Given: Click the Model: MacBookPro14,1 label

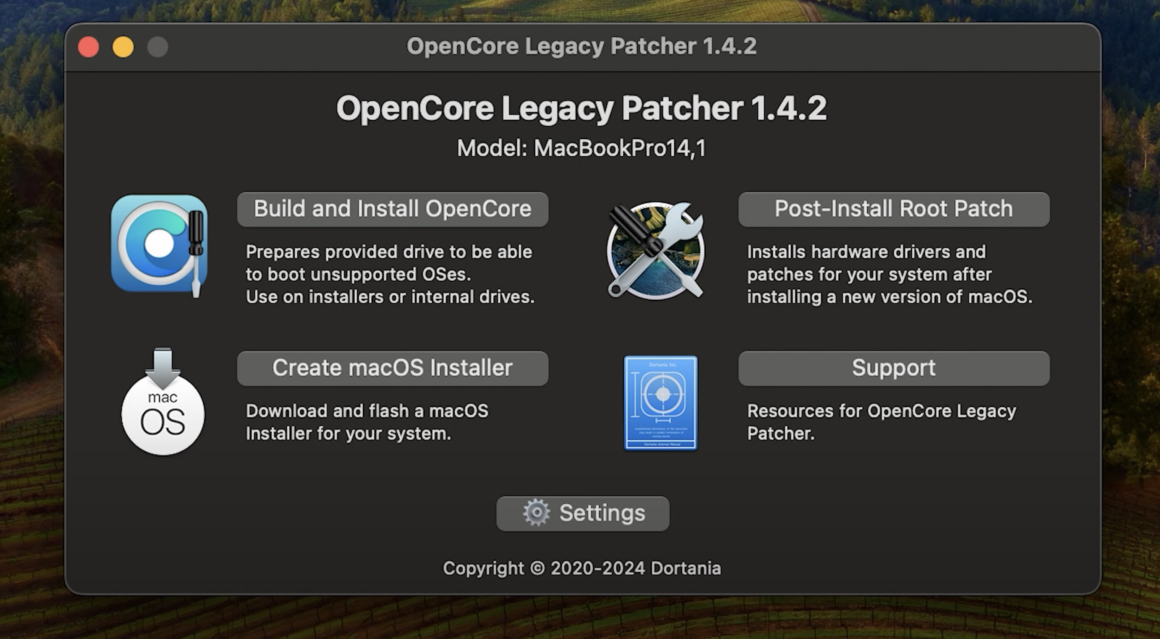Looking at the screenshot, I should tap(581, 148).
